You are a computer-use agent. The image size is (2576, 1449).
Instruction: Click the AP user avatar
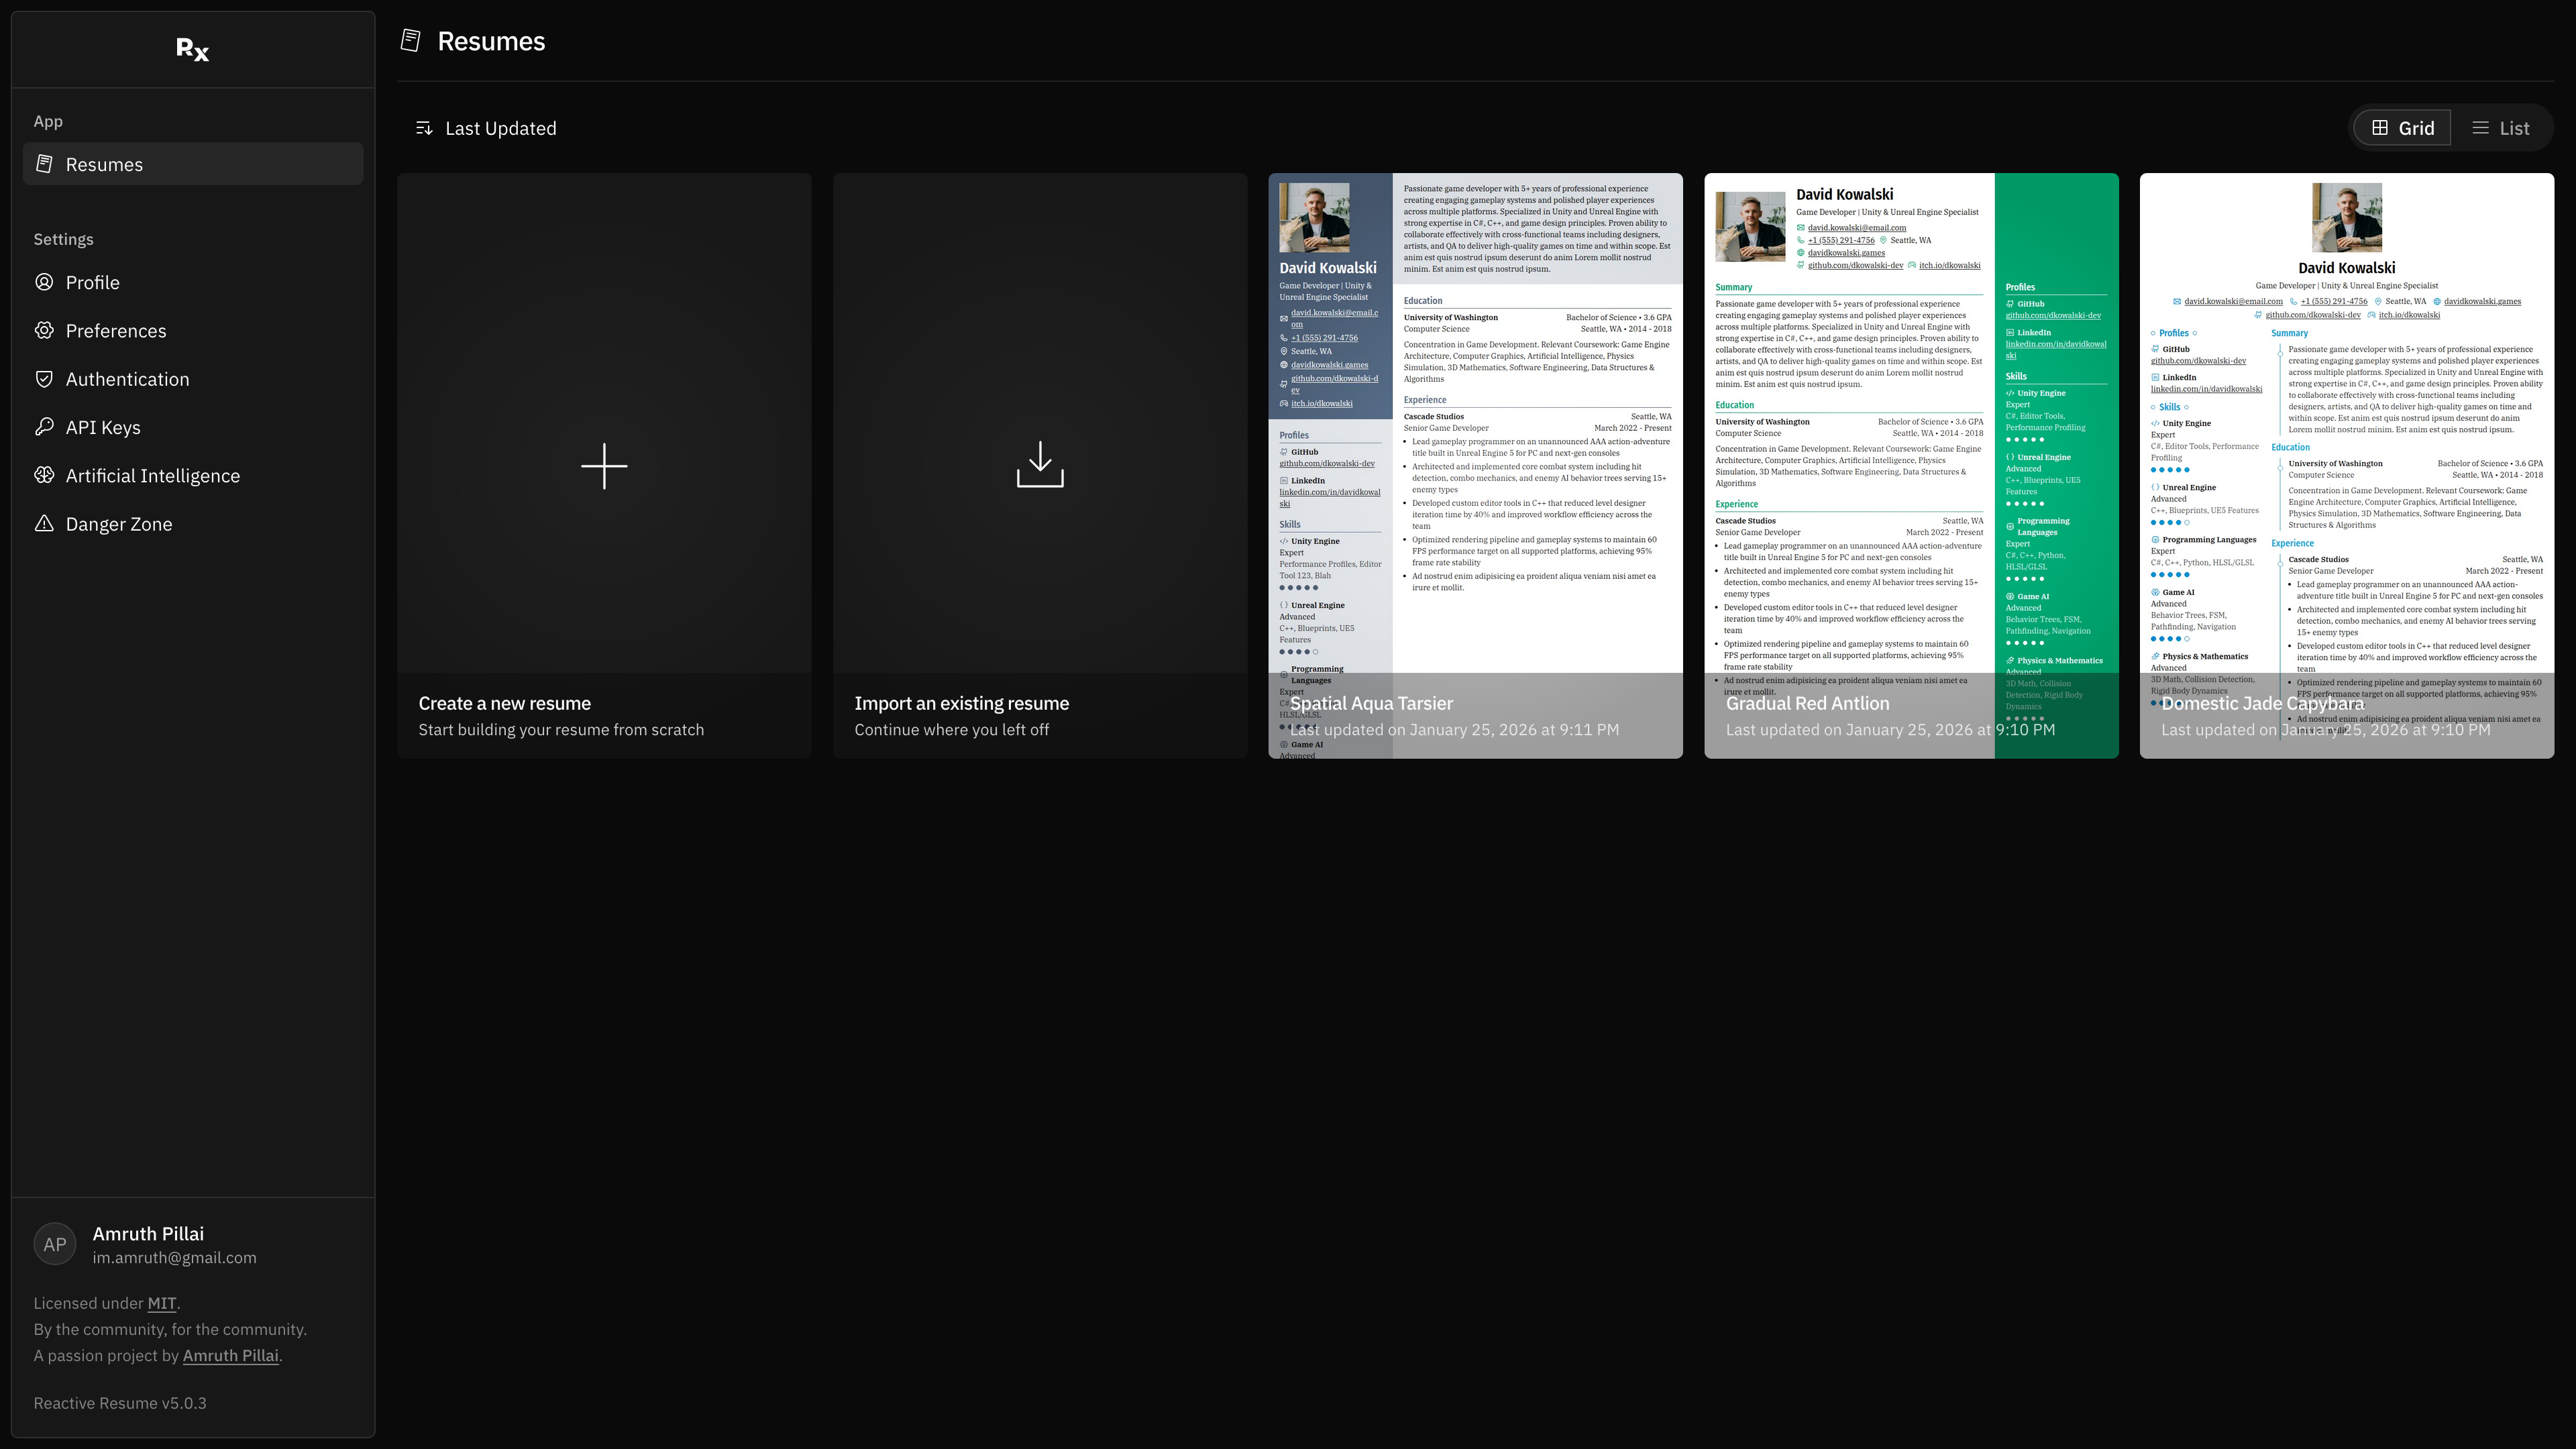54,1244
